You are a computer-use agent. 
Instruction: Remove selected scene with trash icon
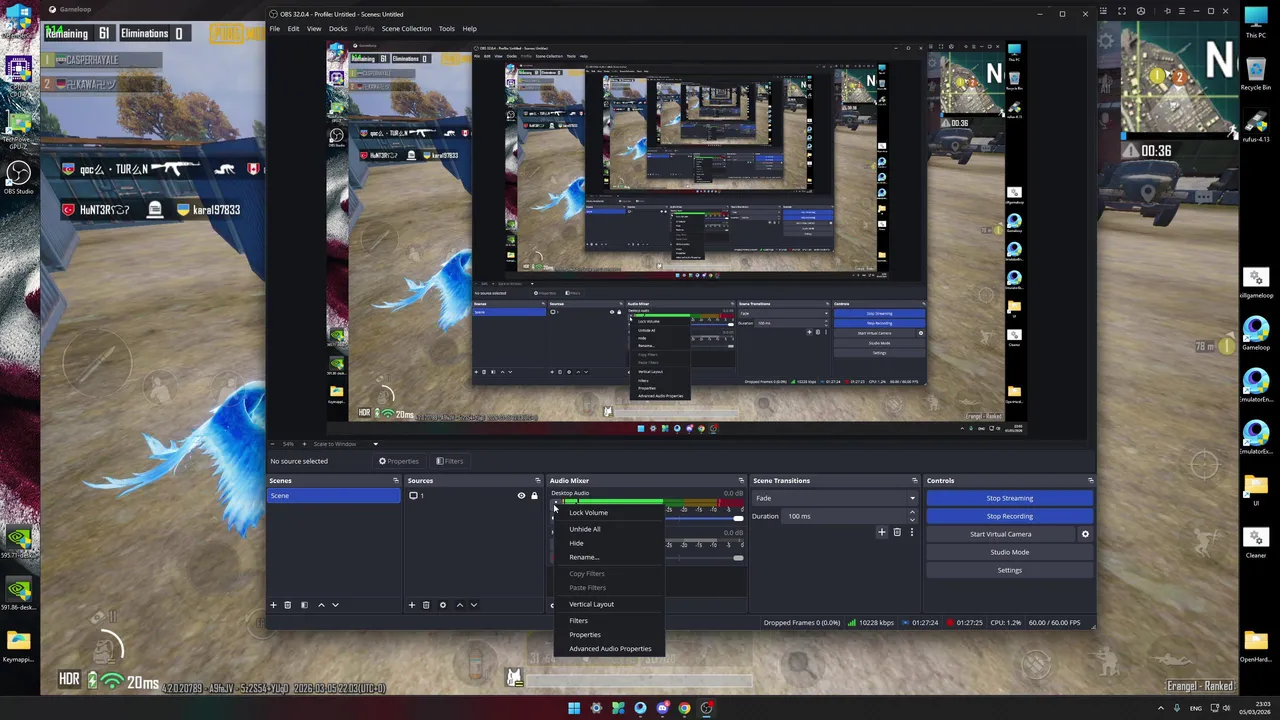pyautogui.click(x=288, y=605)
